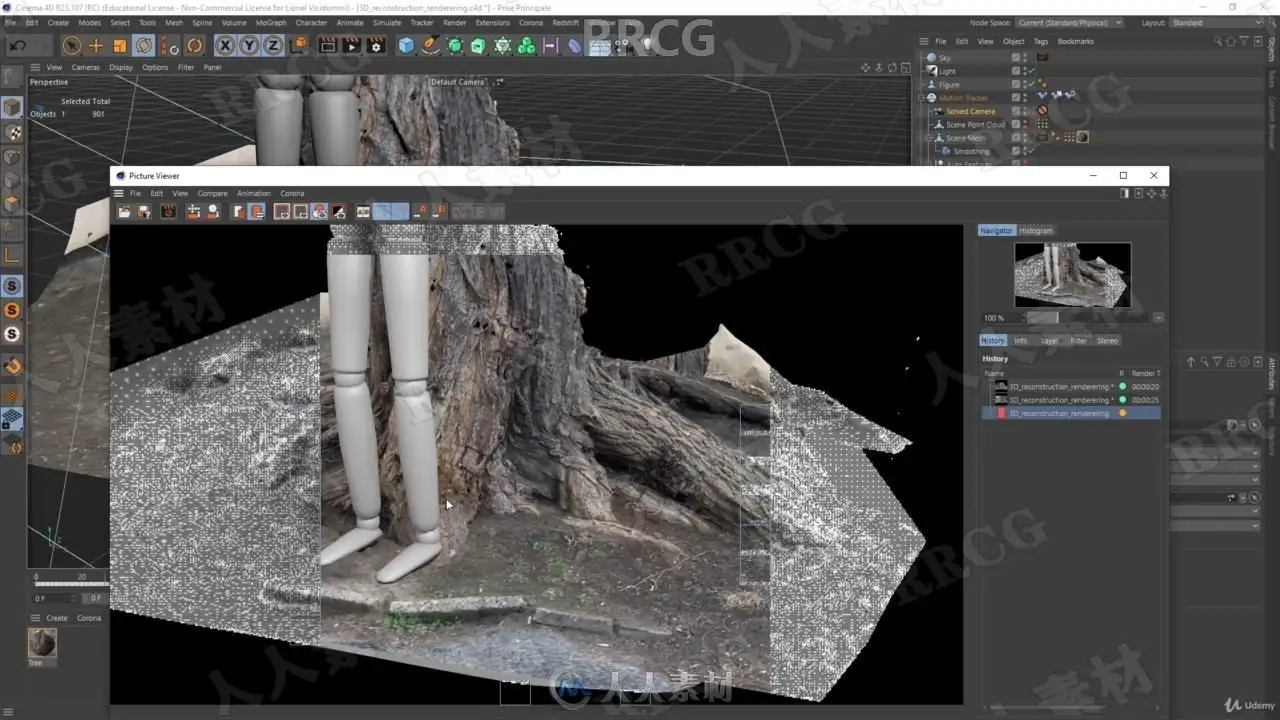Click Render to Picture Viewer clapperboard icon
The image size is (1280, 720).
tap(351, 45)
